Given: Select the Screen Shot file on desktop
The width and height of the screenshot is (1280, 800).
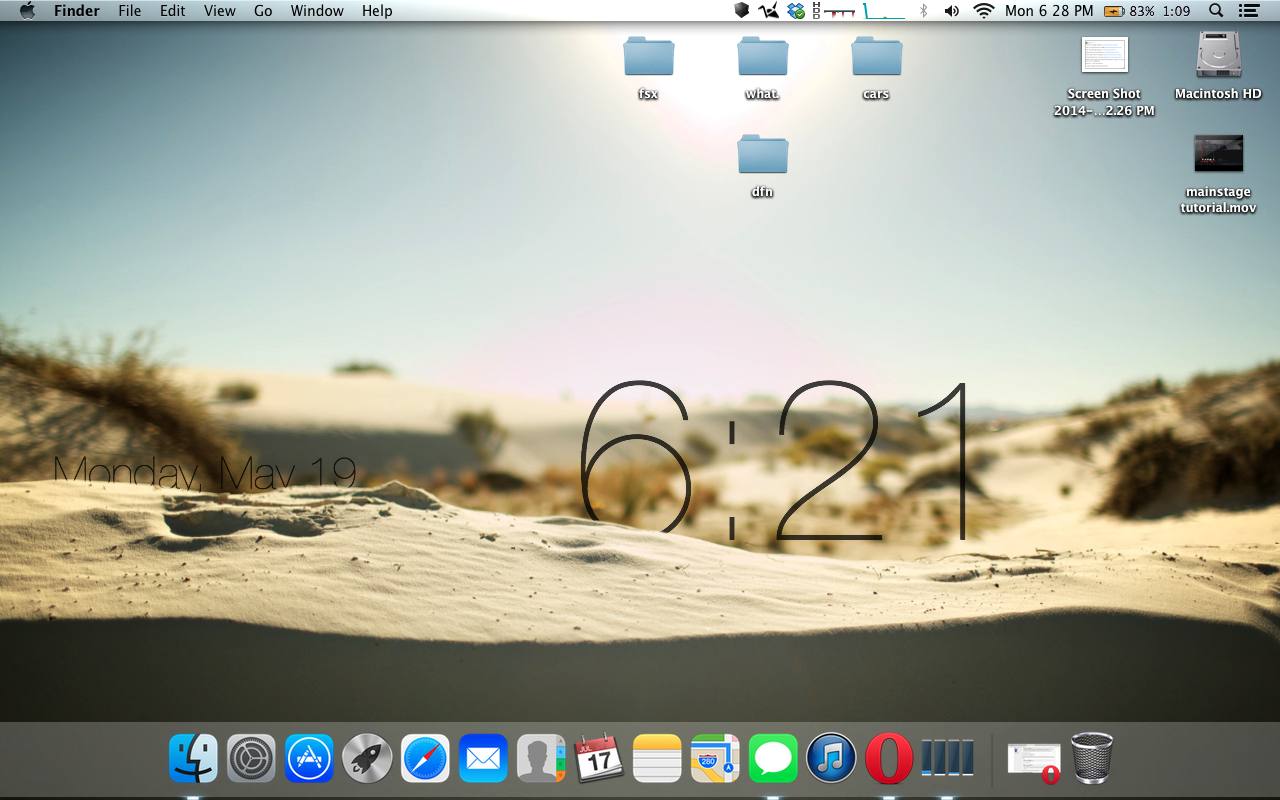Looking at the screenshot, I should pyautogui.click(x=1104, y=76).
